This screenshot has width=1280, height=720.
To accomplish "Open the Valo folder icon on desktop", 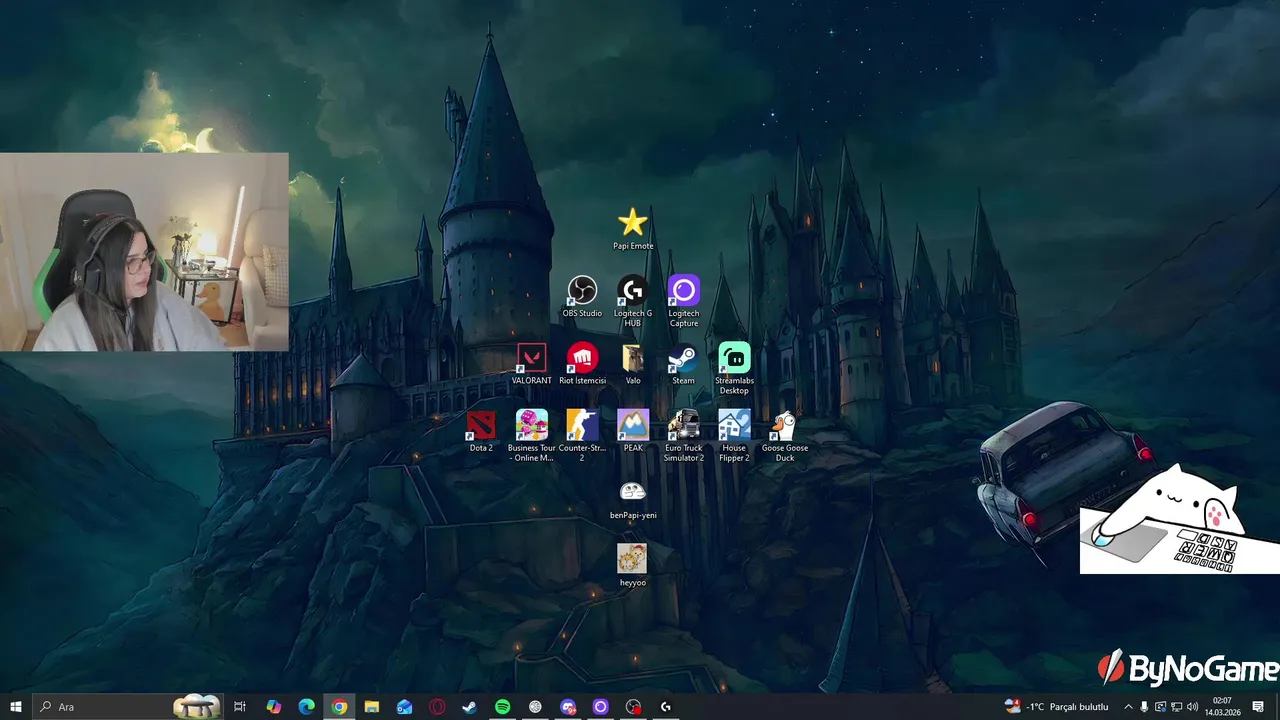I will [633, 363].
